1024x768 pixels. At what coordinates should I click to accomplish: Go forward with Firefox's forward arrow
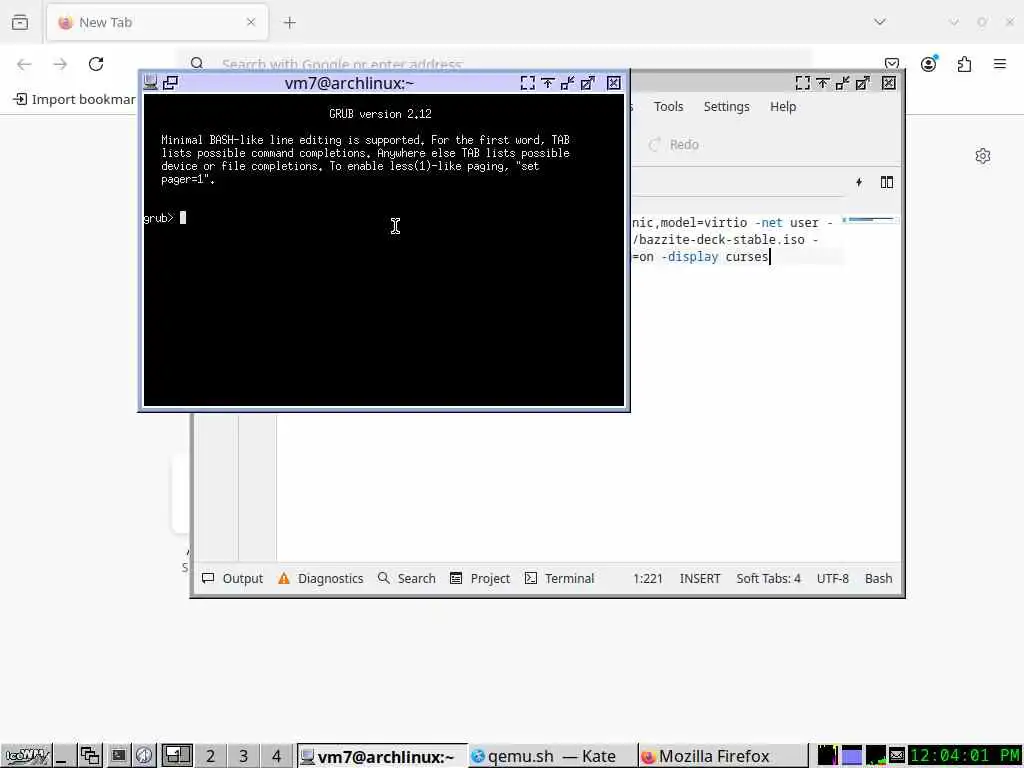[60, 64]
